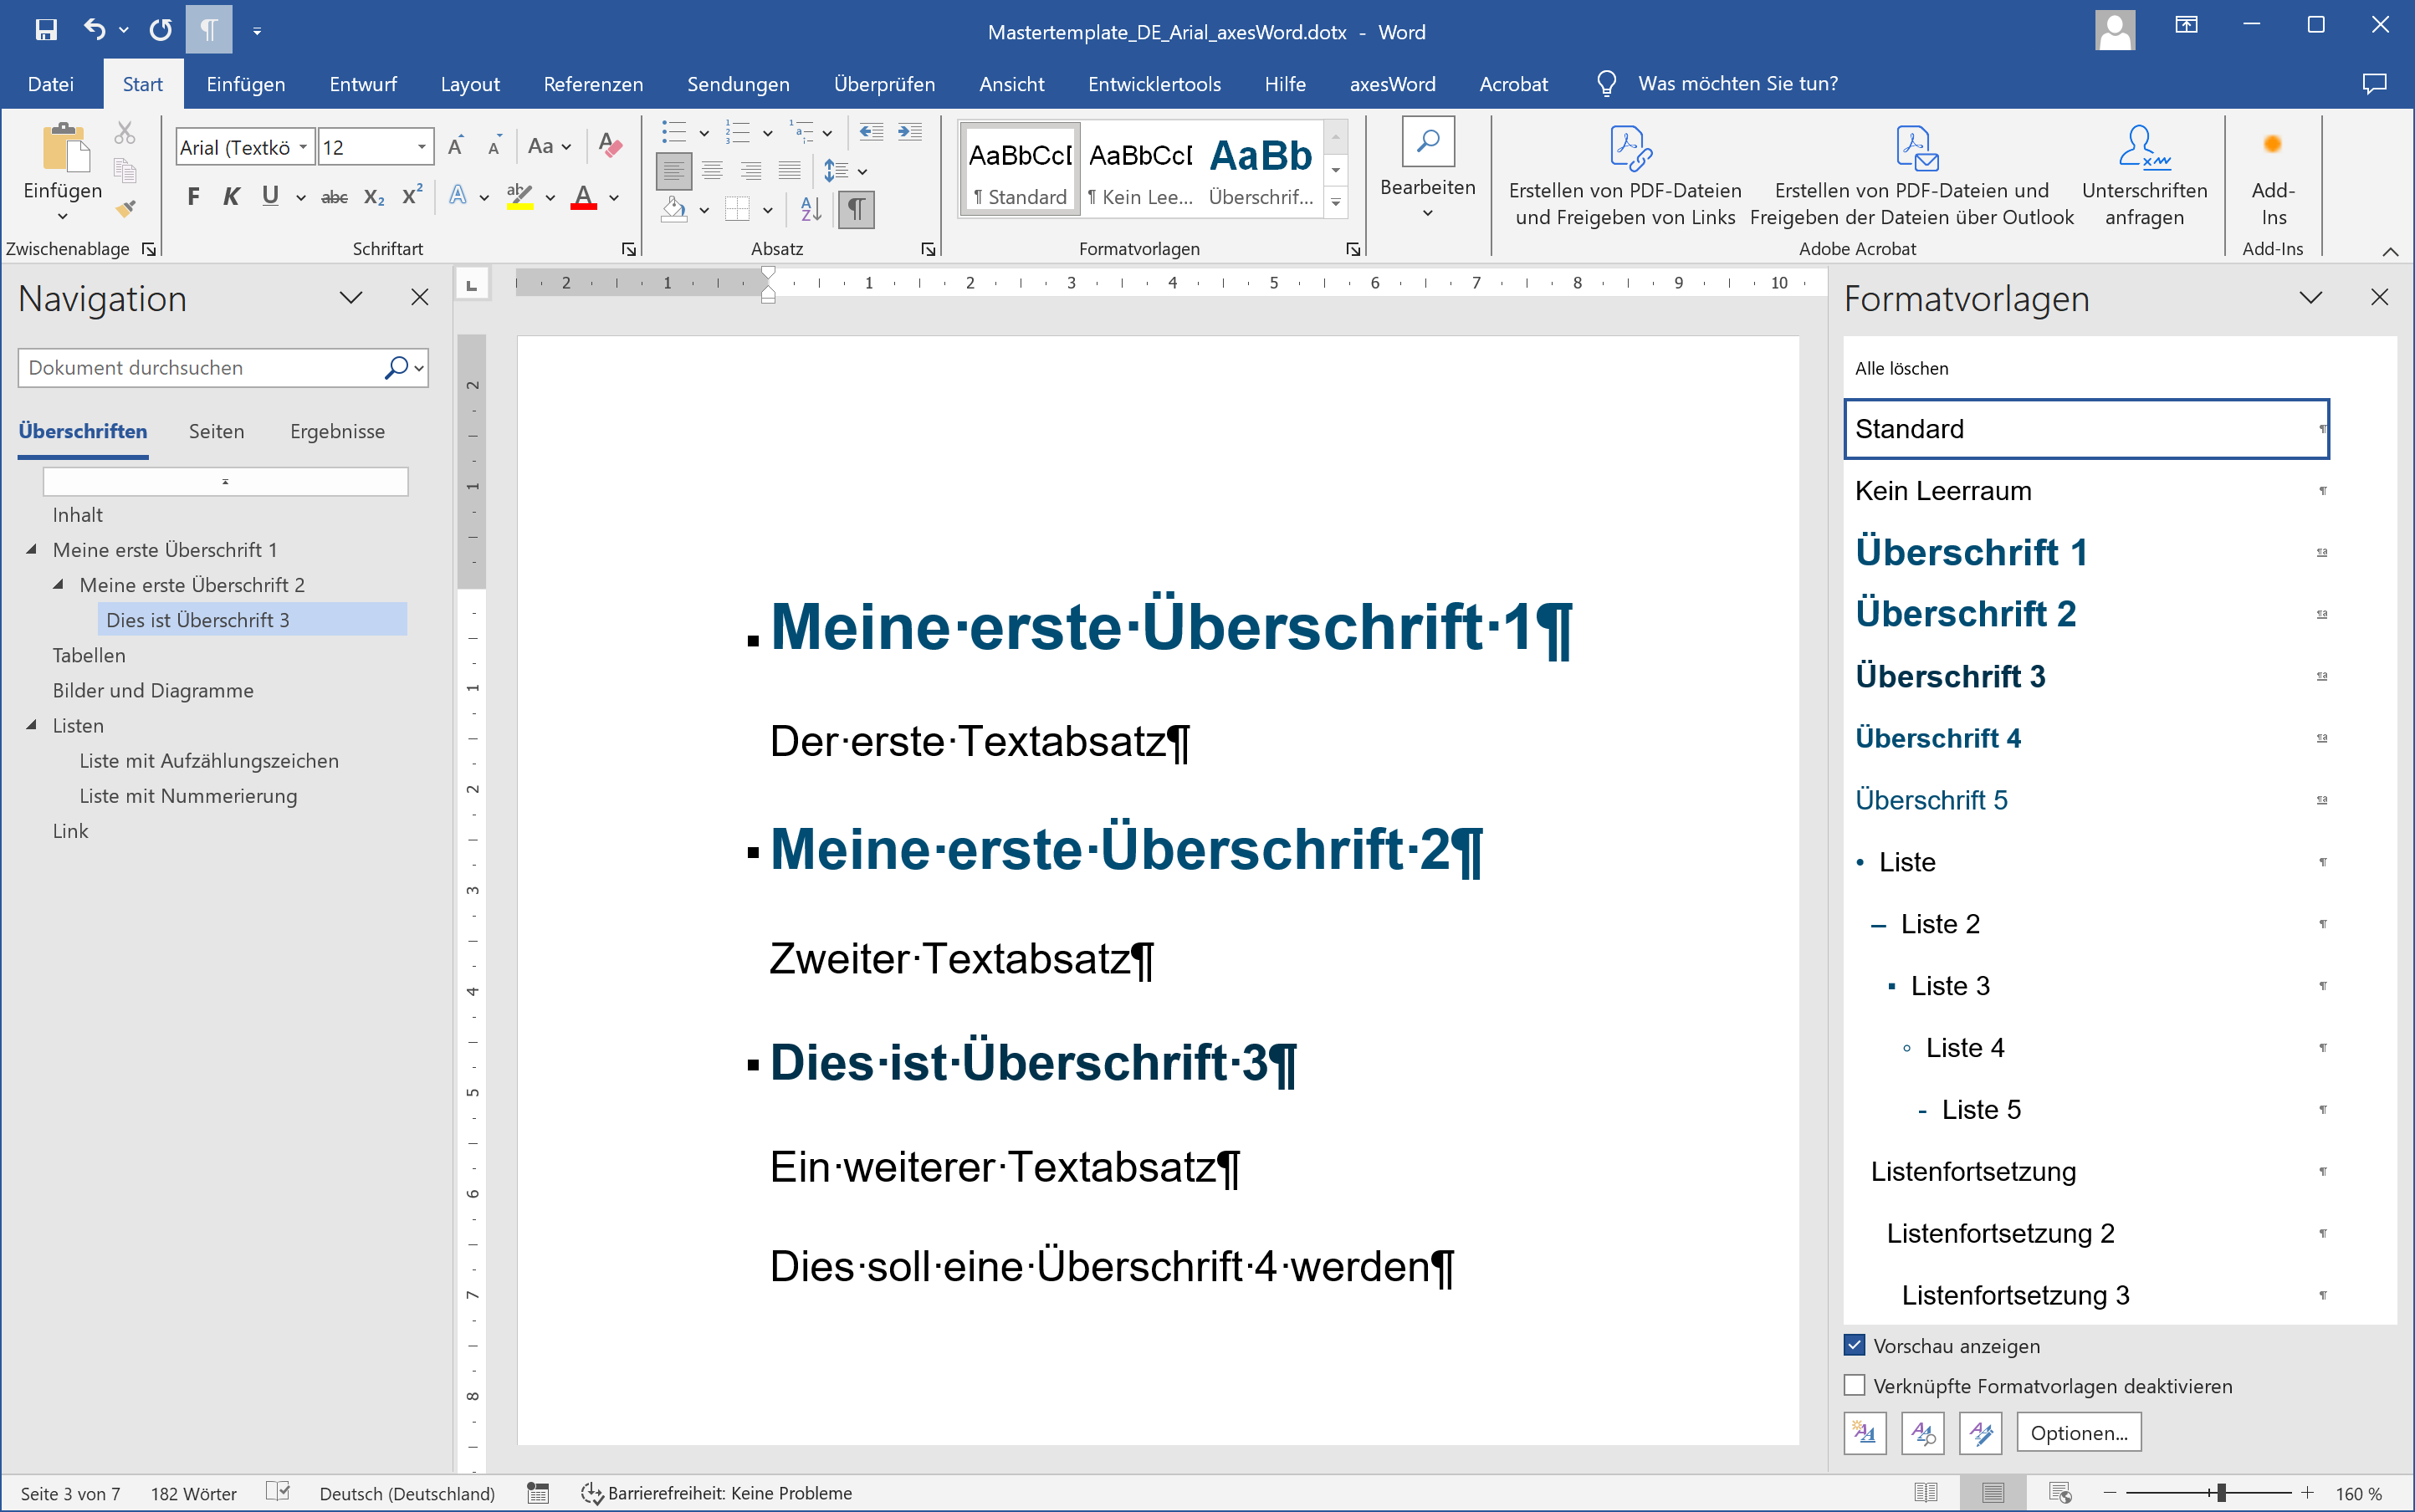
Task: Open the Add-Ins button
Action: click(2273, 175)
